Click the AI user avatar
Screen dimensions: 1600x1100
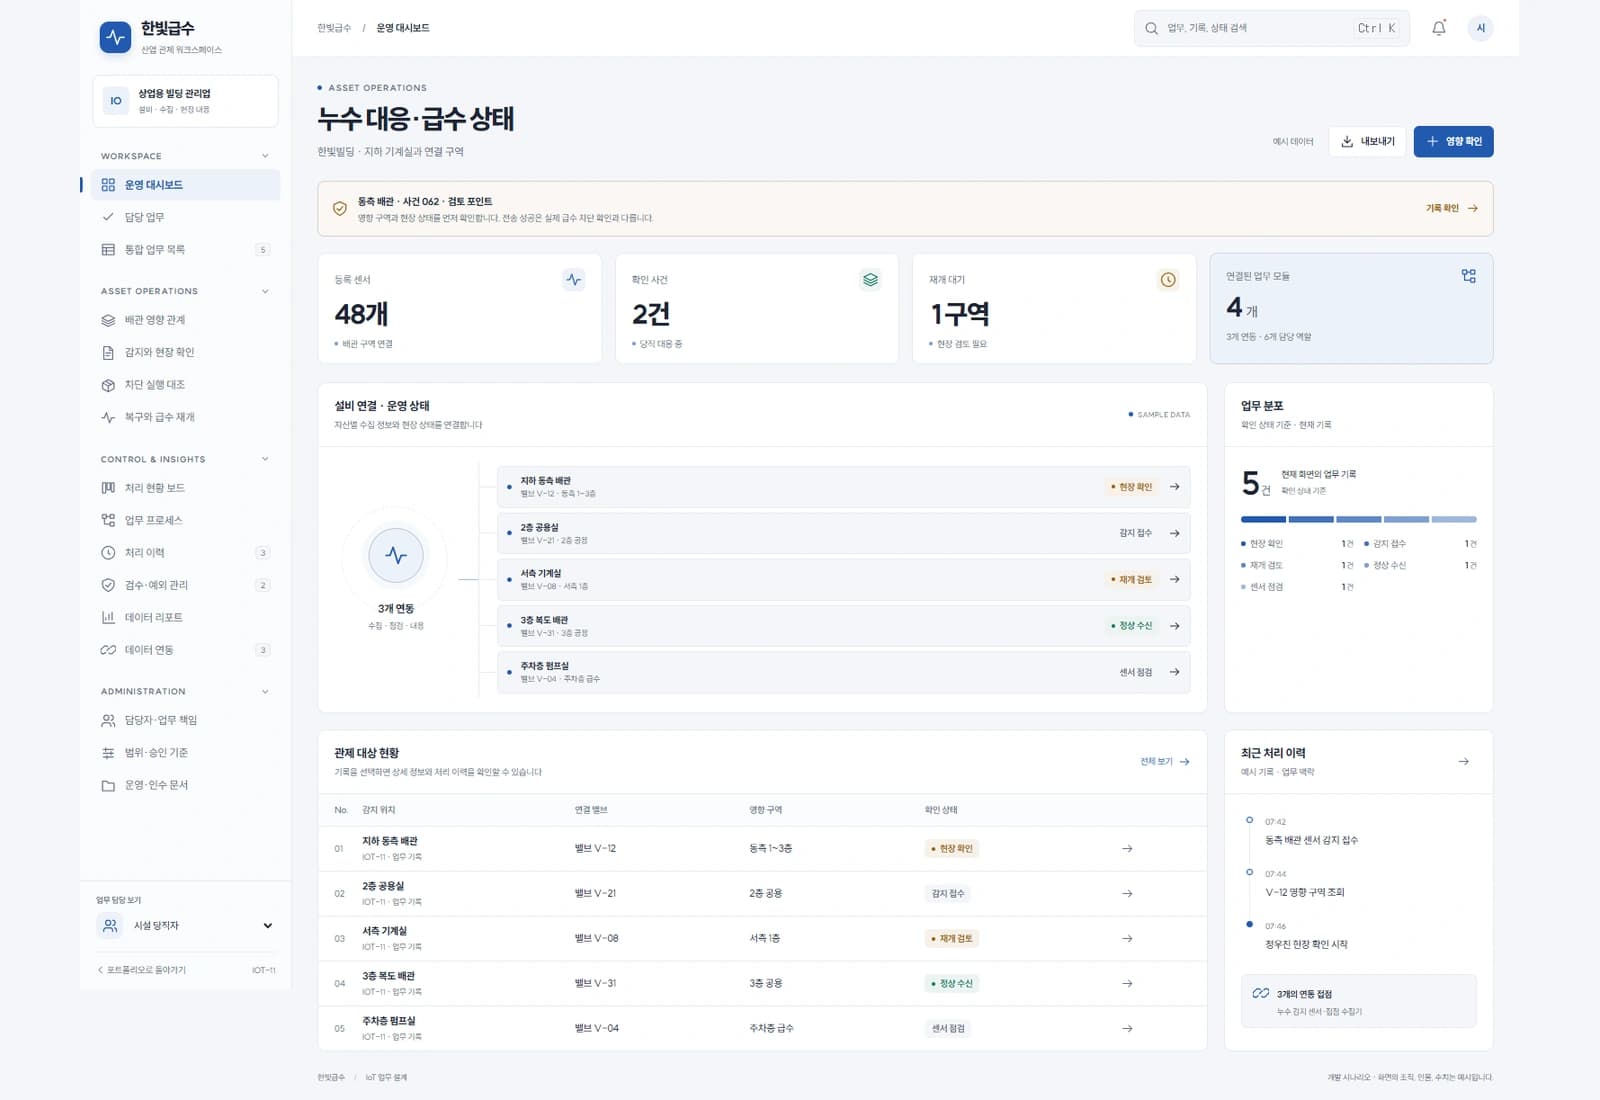click(x=1481, y=28)
